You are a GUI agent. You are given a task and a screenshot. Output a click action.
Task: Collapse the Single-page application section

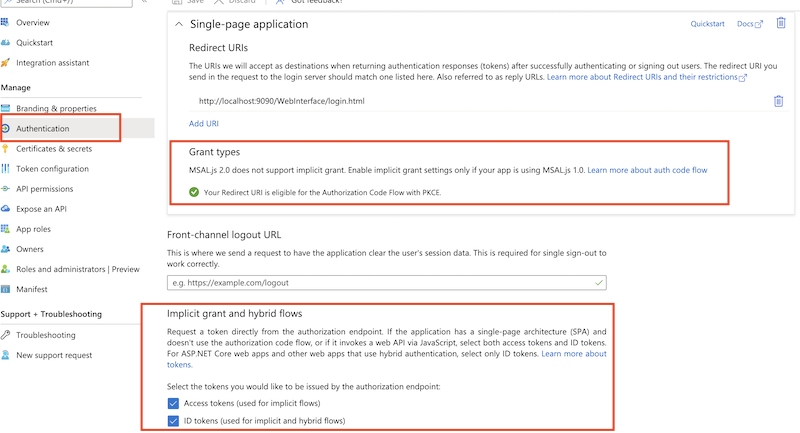[x=179, y=24]
